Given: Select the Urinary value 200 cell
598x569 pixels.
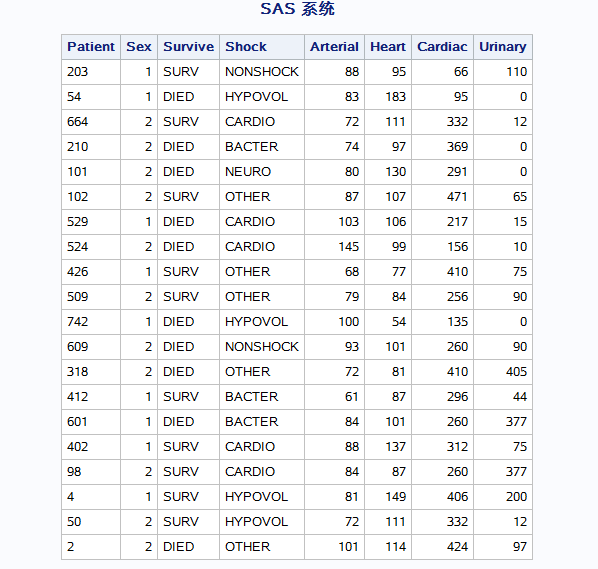Looking at the screenshot, I should (503, 497).
